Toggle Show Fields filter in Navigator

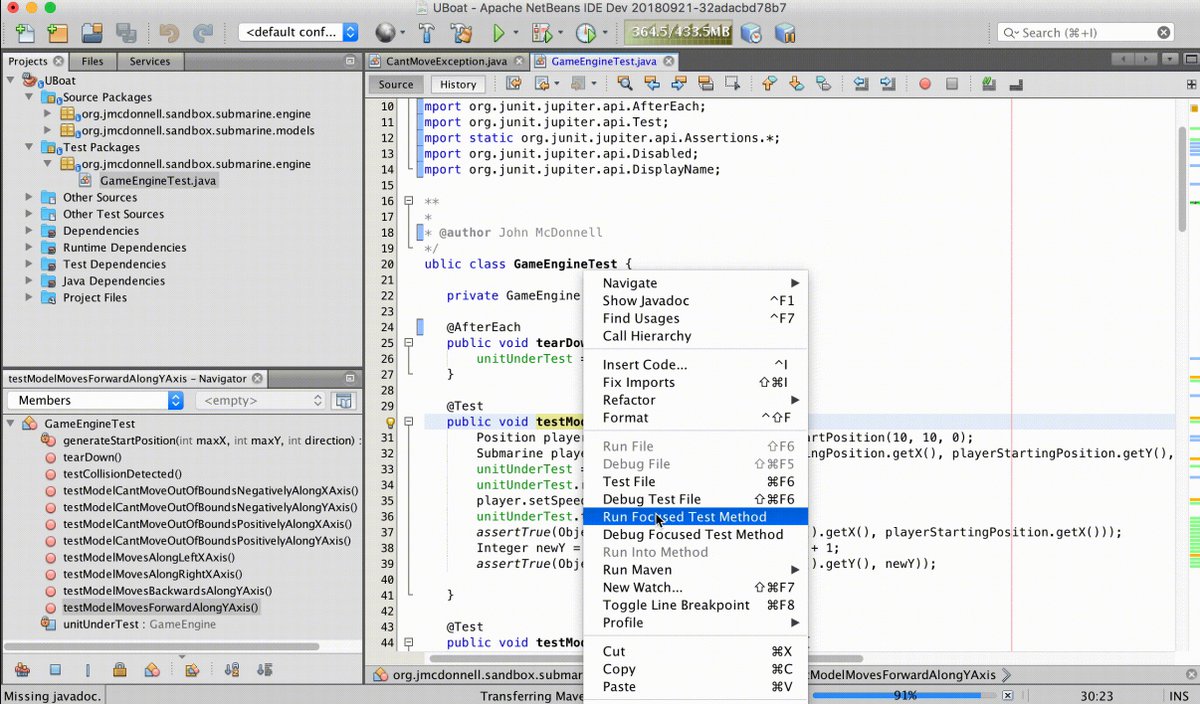pos(55,669)
